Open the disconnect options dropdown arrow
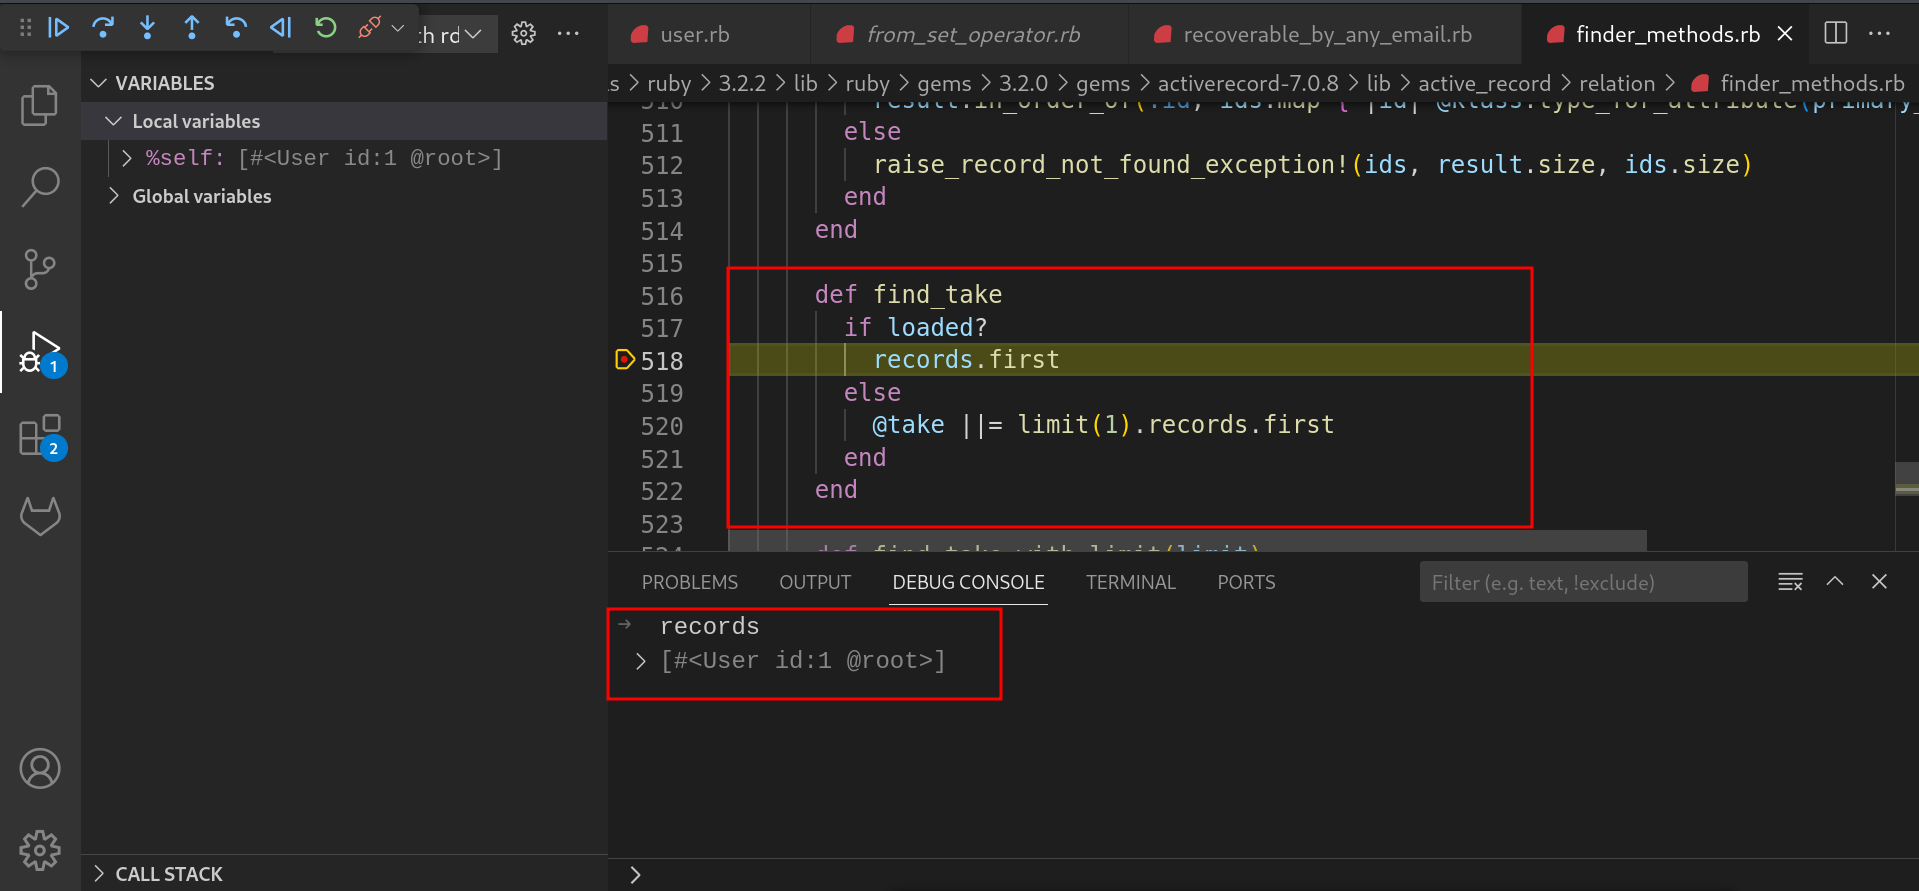The height and width of the screenshot is (891, 1919). (x=398, y=28)
